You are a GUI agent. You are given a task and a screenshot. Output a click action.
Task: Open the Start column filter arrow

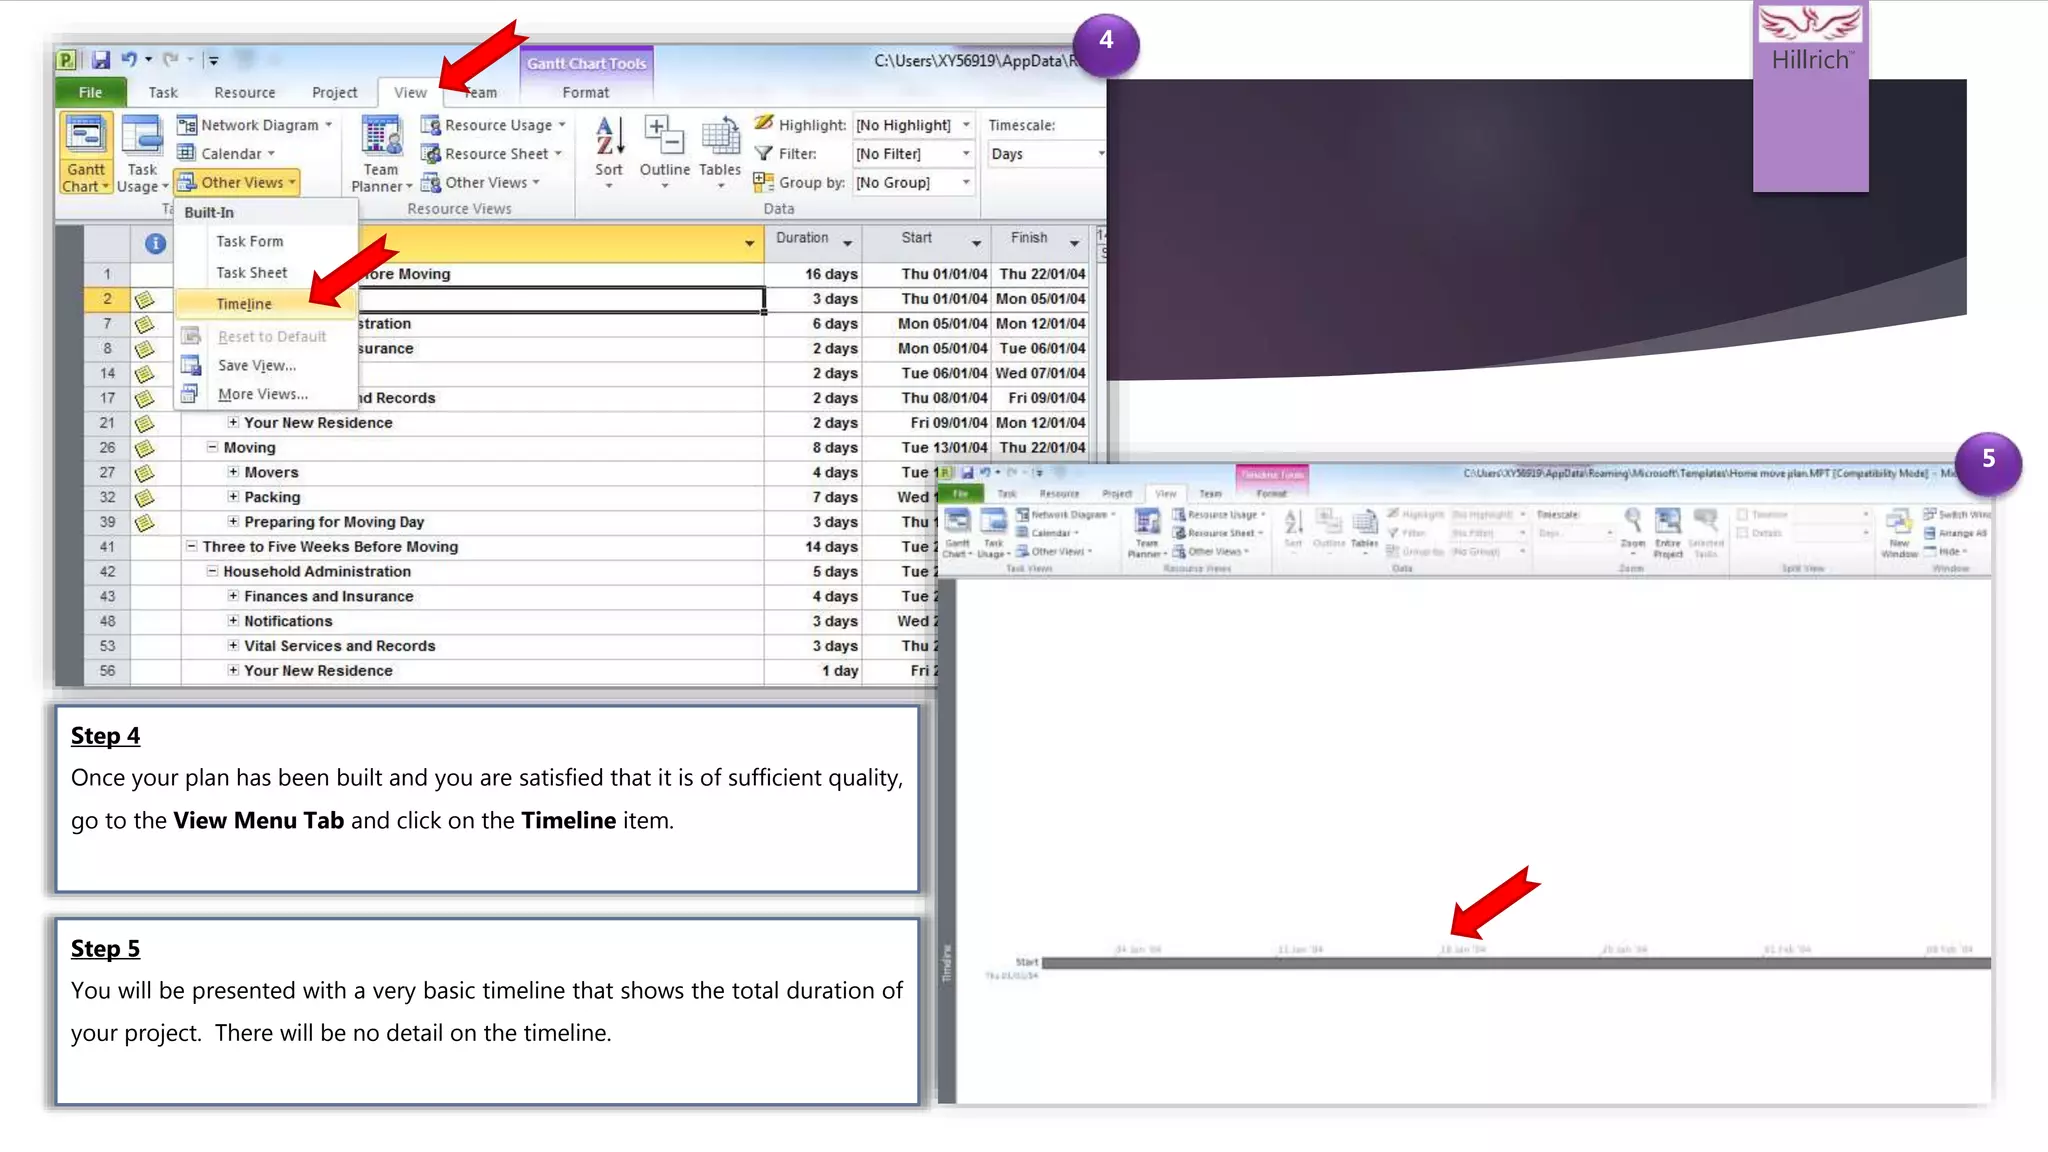(976, 243)
